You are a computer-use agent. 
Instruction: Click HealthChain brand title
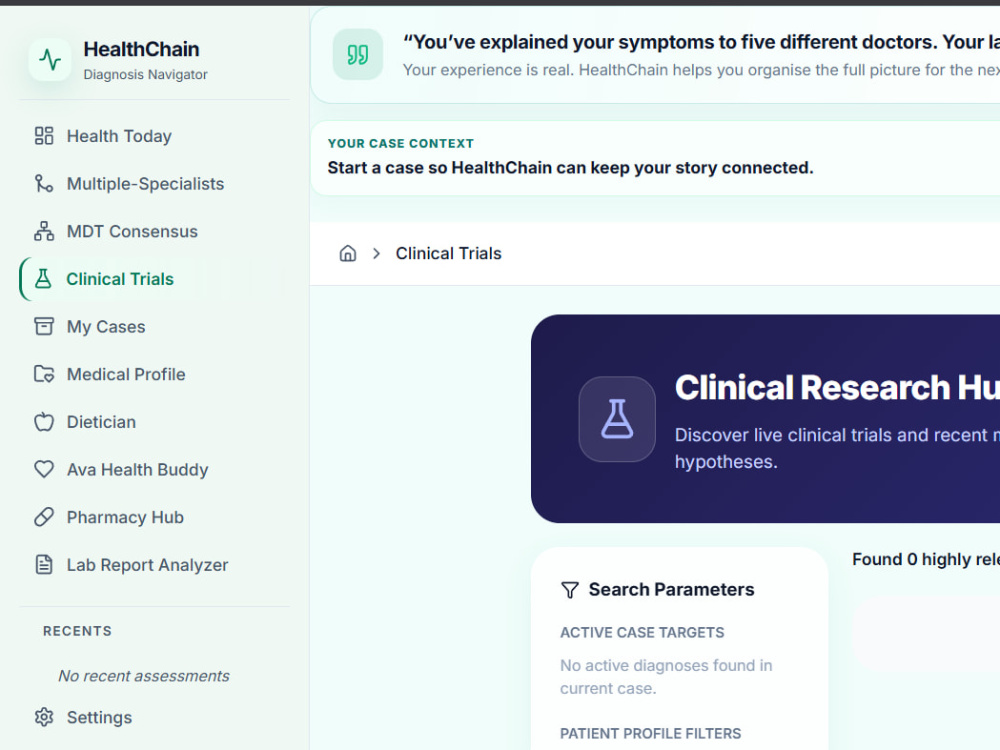tap(142, 49)
